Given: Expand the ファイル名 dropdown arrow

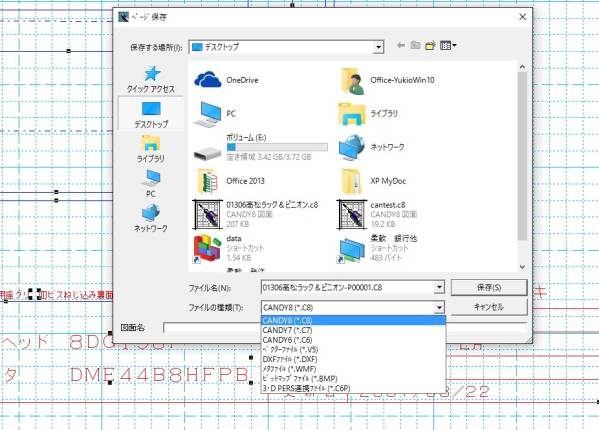Looking at the screenshot, I should (x=439, y=287).
